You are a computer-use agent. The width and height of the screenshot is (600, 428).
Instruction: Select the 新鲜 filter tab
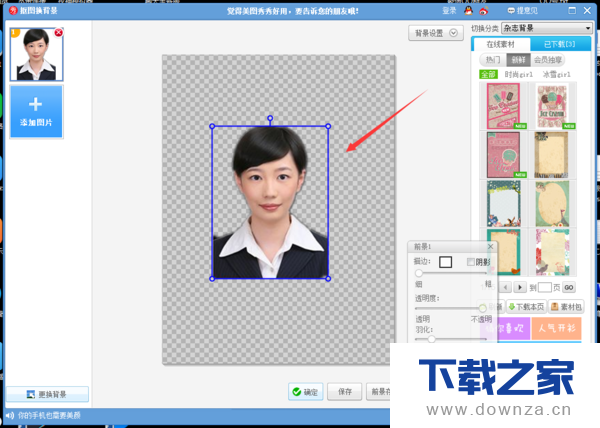(x=518, y=60)
